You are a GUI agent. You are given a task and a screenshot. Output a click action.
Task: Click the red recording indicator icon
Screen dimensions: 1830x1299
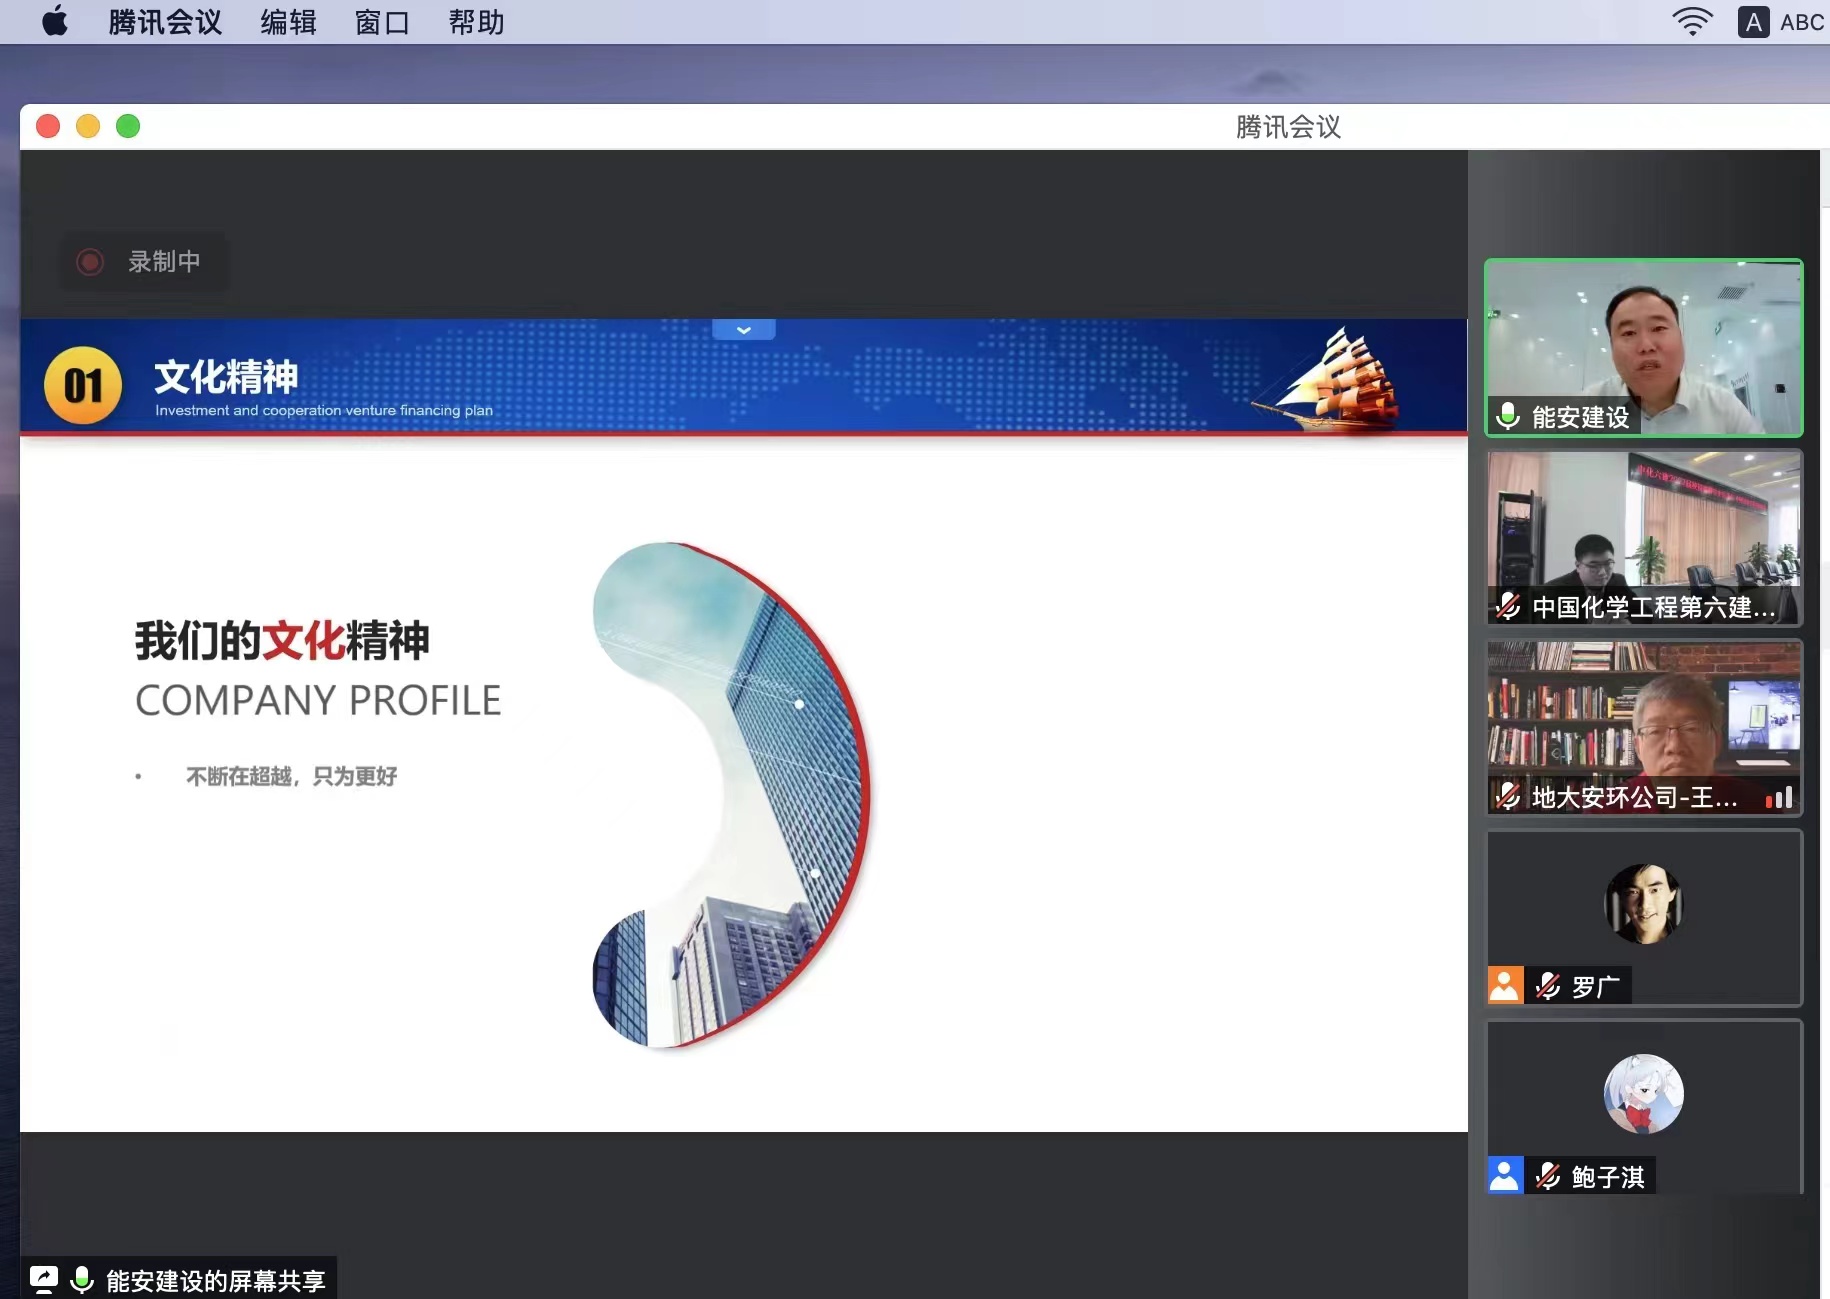coord(90,262)
